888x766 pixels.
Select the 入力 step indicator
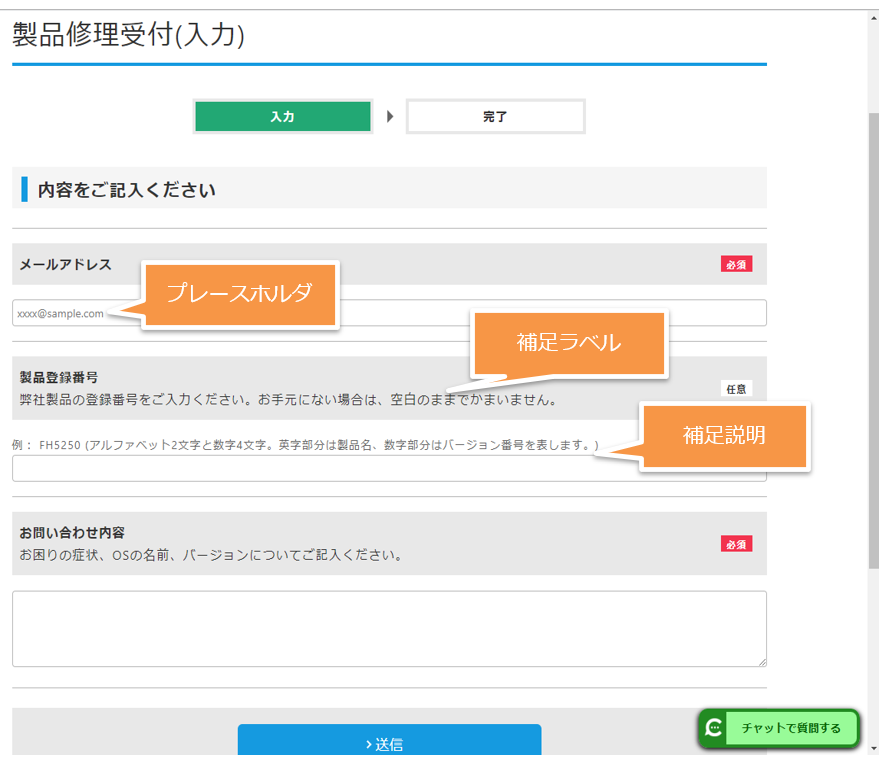[x=282, y=117]
